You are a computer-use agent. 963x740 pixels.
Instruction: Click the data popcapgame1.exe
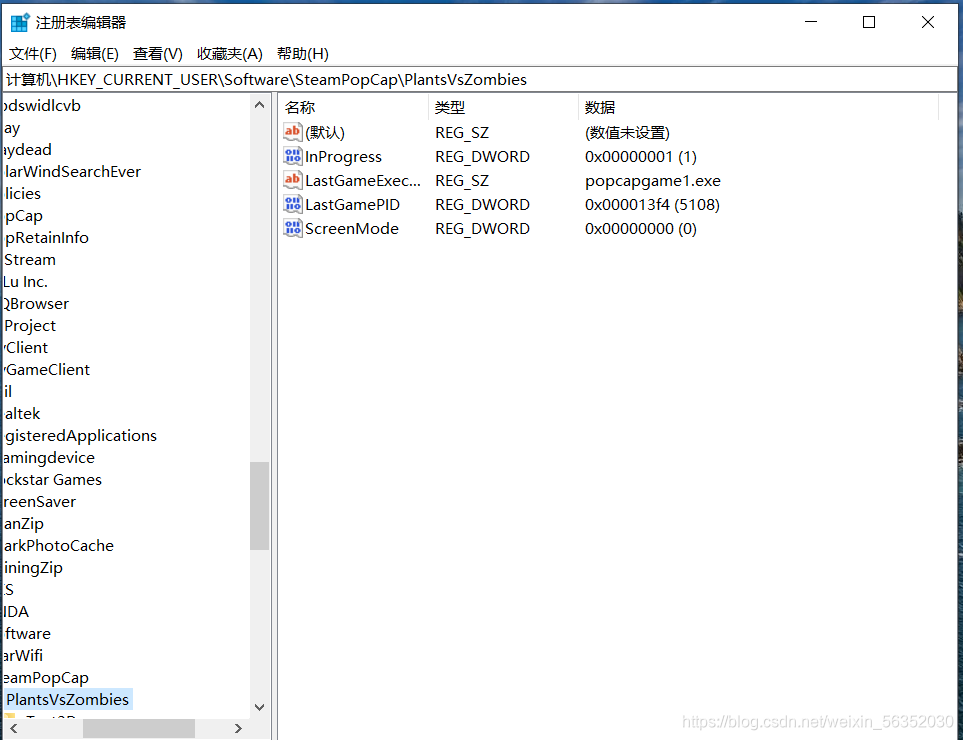653,181
